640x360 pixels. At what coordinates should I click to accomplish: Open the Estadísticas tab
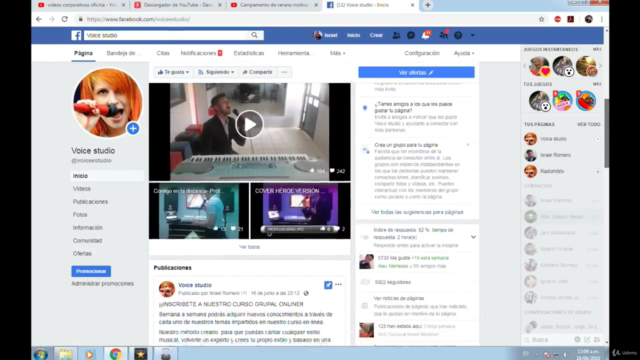249,53
